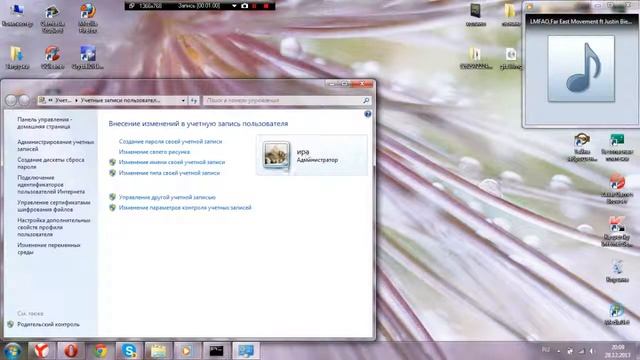
Task: Open 'Подключение идентификаторов пользователей Интернета'
Action: tap(51, 184)
